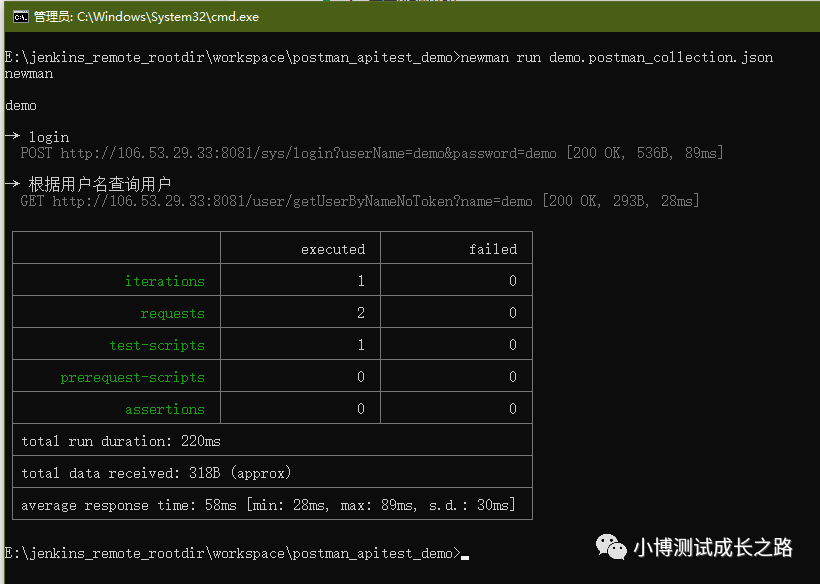Viewport: 820px width, 584px height.
Task: Click the failed value for prerequest-scripts
Action: click(x=512, y=377)
